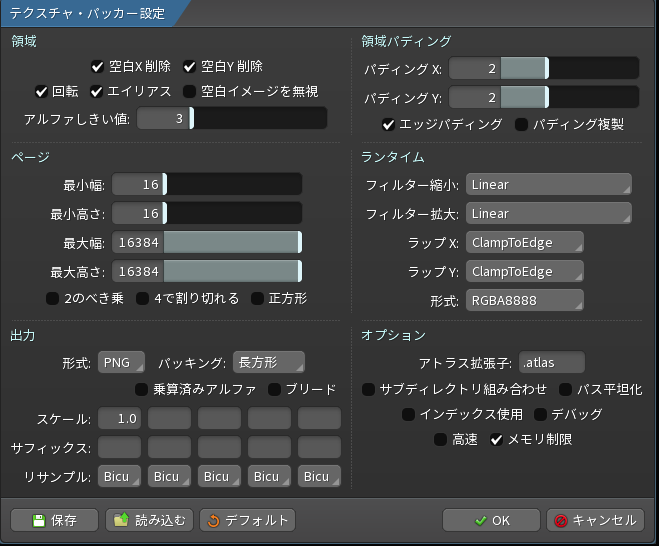Open the フィルター拡大 Linear dropdown
659x546 pixels.
click(x=548, y=214)
